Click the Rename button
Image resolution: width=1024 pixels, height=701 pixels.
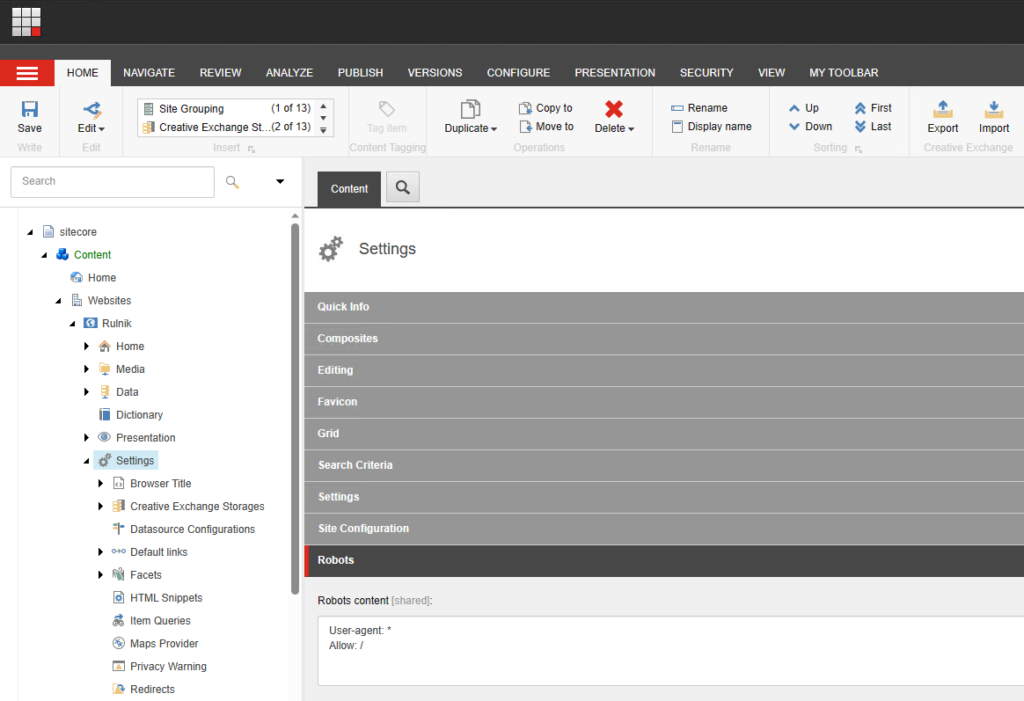pos(699,108)
